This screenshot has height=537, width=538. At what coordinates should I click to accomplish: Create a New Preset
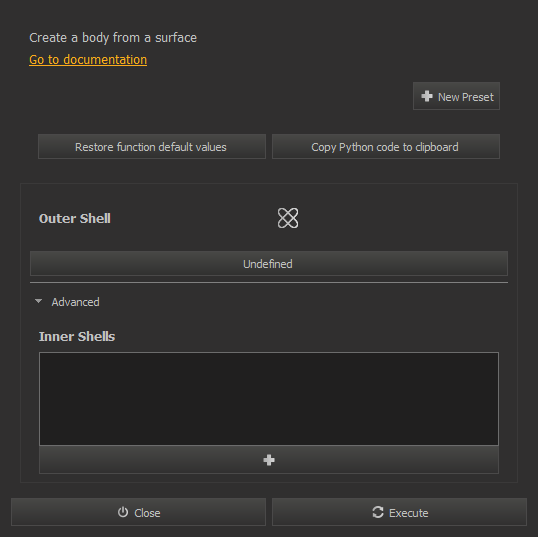point(456,96)
